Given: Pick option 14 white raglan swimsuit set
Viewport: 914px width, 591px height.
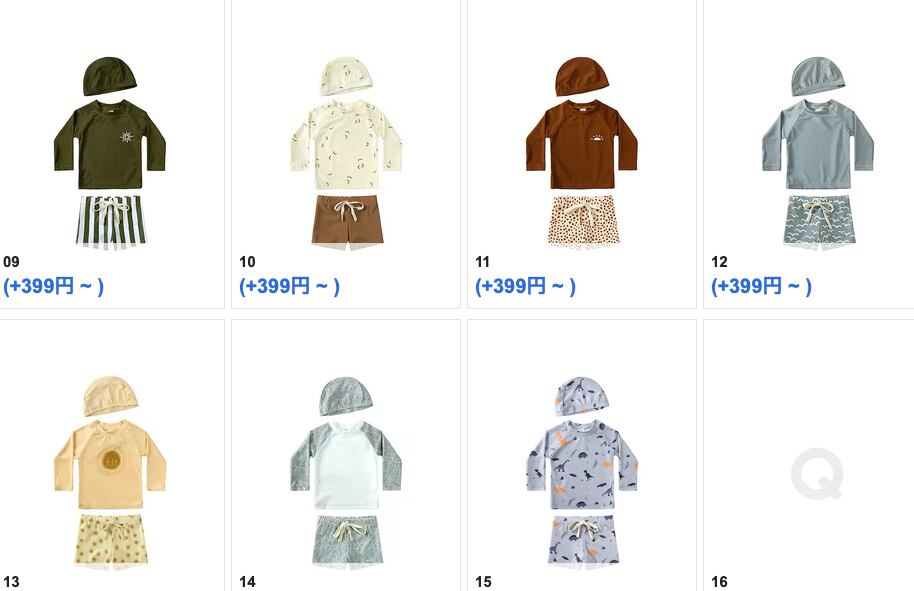Looking at the screenshot, I should [346, 473].
